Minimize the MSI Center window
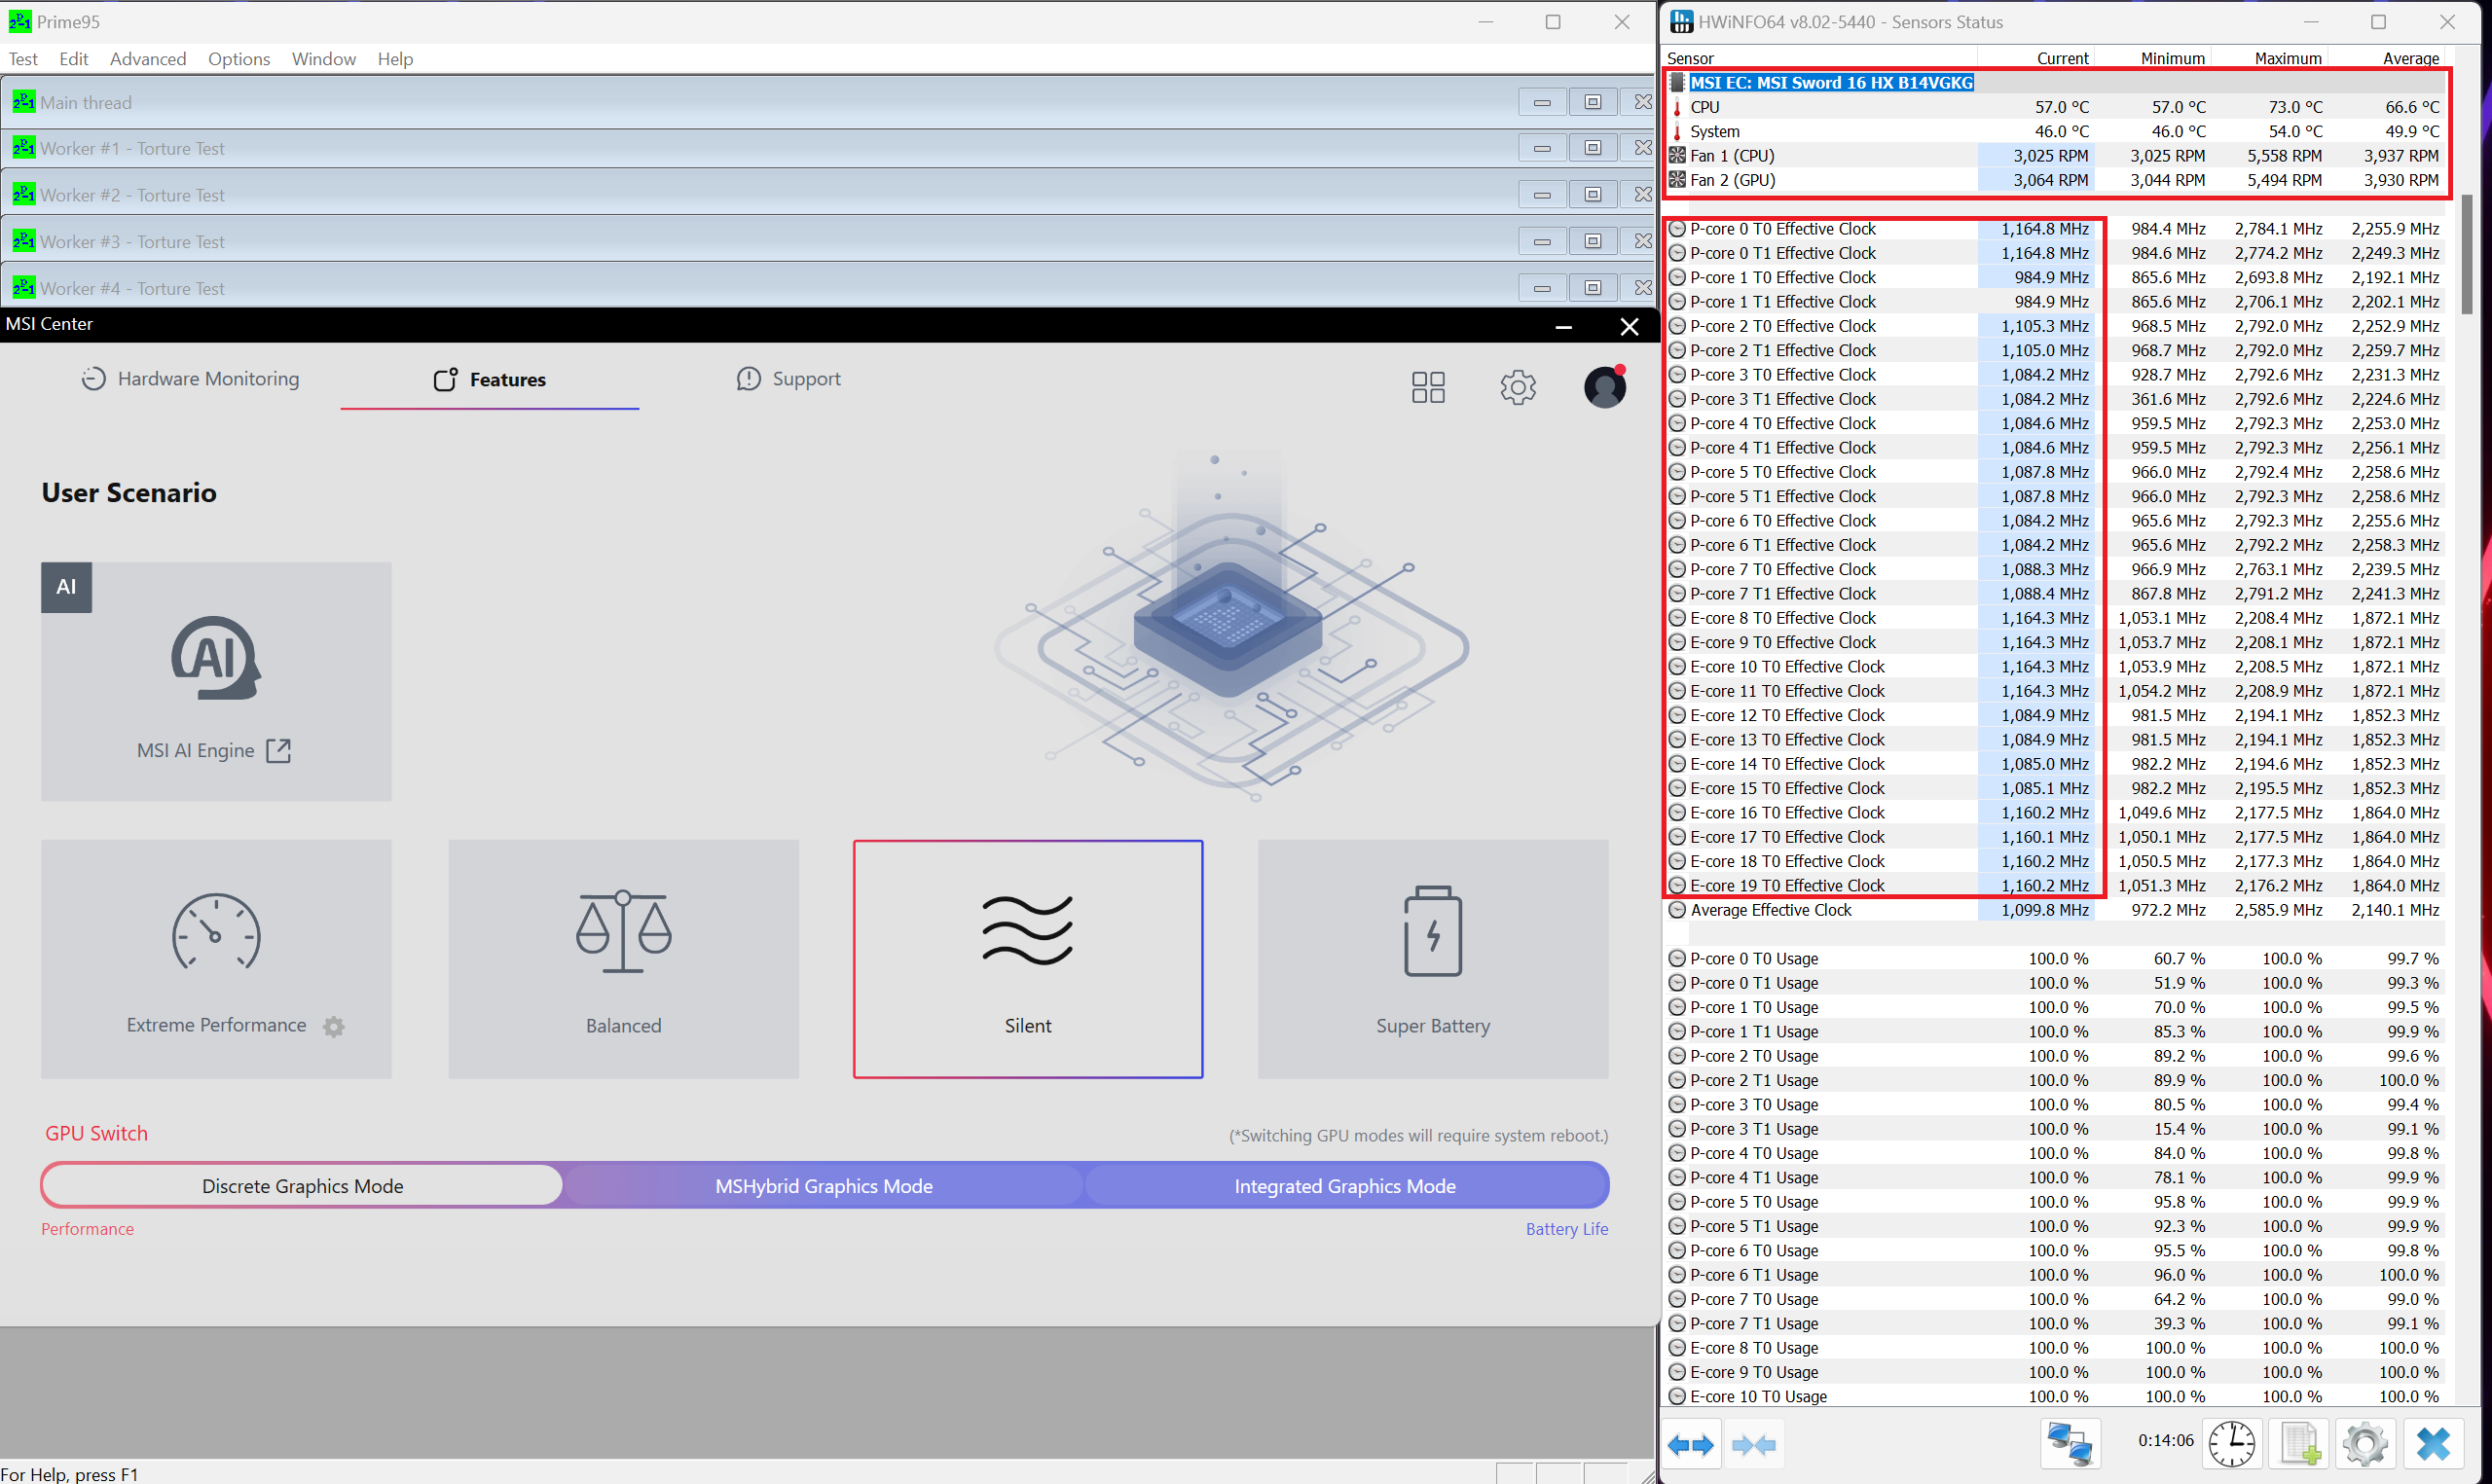 click(1564, 326)
